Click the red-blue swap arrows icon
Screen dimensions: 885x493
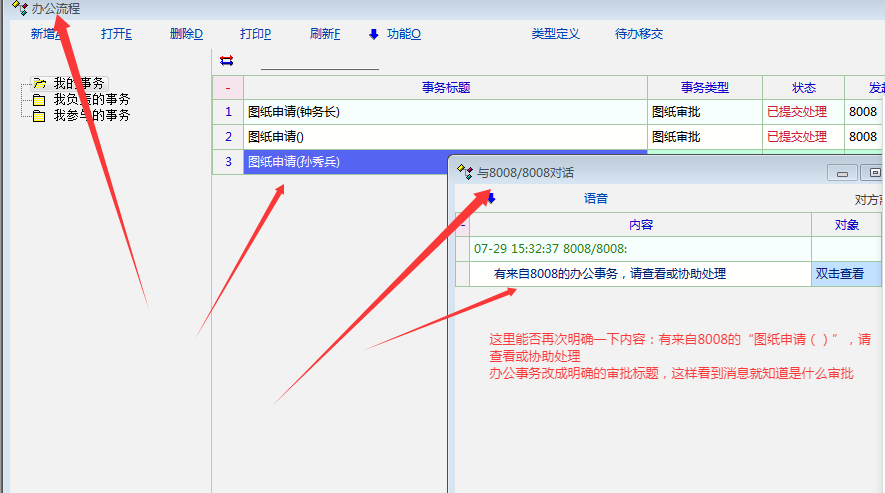226,60
